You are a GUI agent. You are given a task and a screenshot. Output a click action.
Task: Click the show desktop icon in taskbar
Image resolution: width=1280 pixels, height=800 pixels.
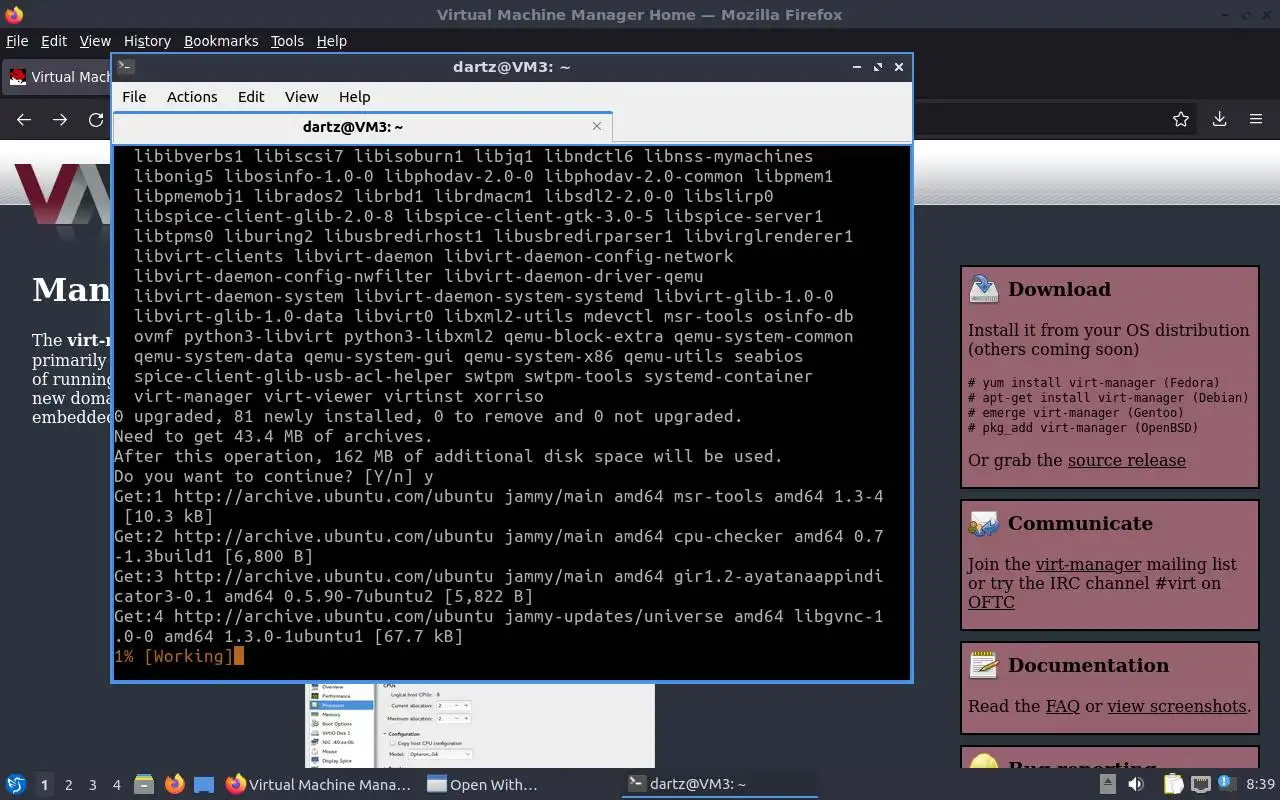[x=204, y=785]
